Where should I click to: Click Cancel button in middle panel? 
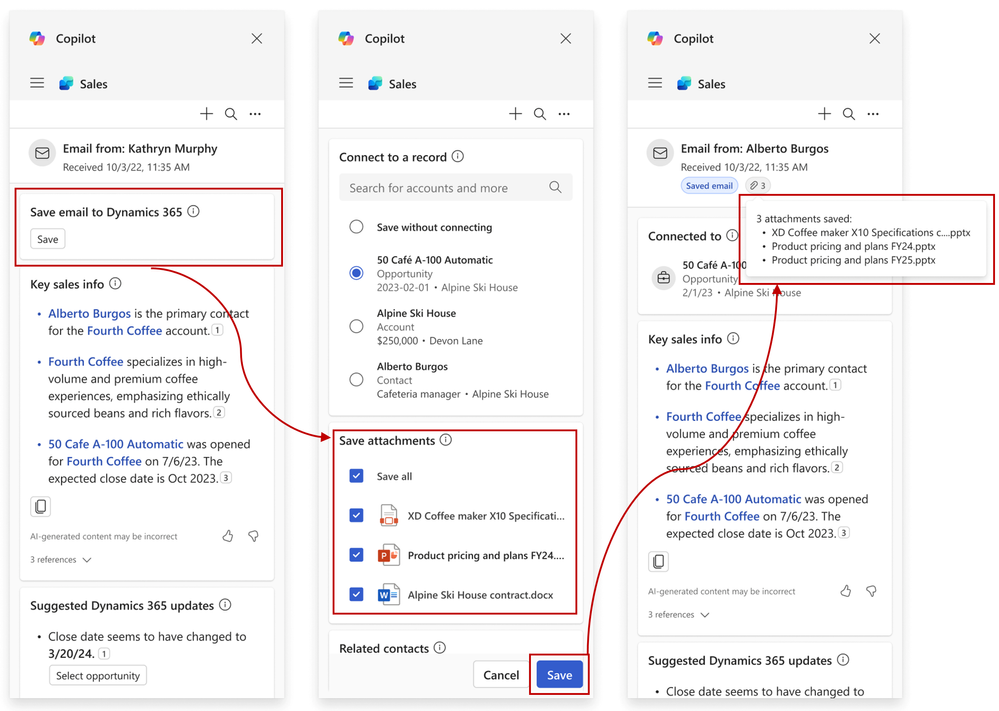pyautogui.click(x=501, y=675)
